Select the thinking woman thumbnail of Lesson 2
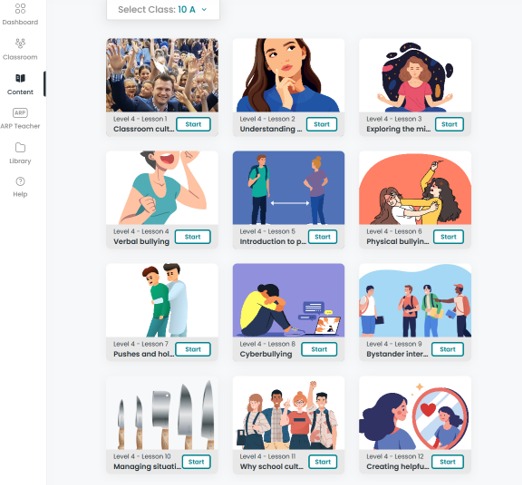Screen dimensions: 522x485 [x=289, y=75]
